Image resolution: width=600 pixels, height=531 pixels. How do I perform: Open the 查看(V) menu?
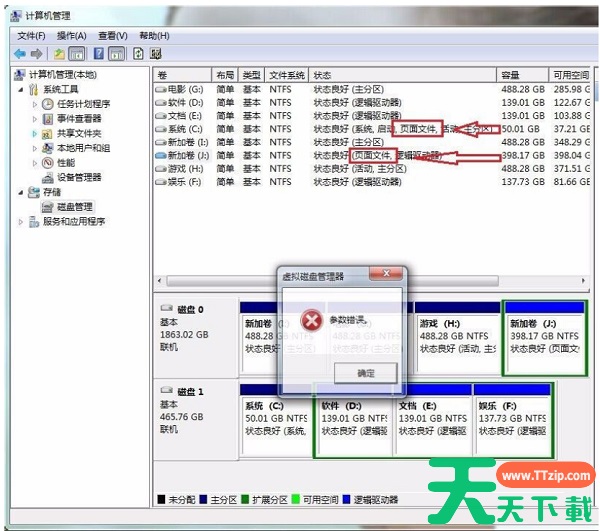113,36
